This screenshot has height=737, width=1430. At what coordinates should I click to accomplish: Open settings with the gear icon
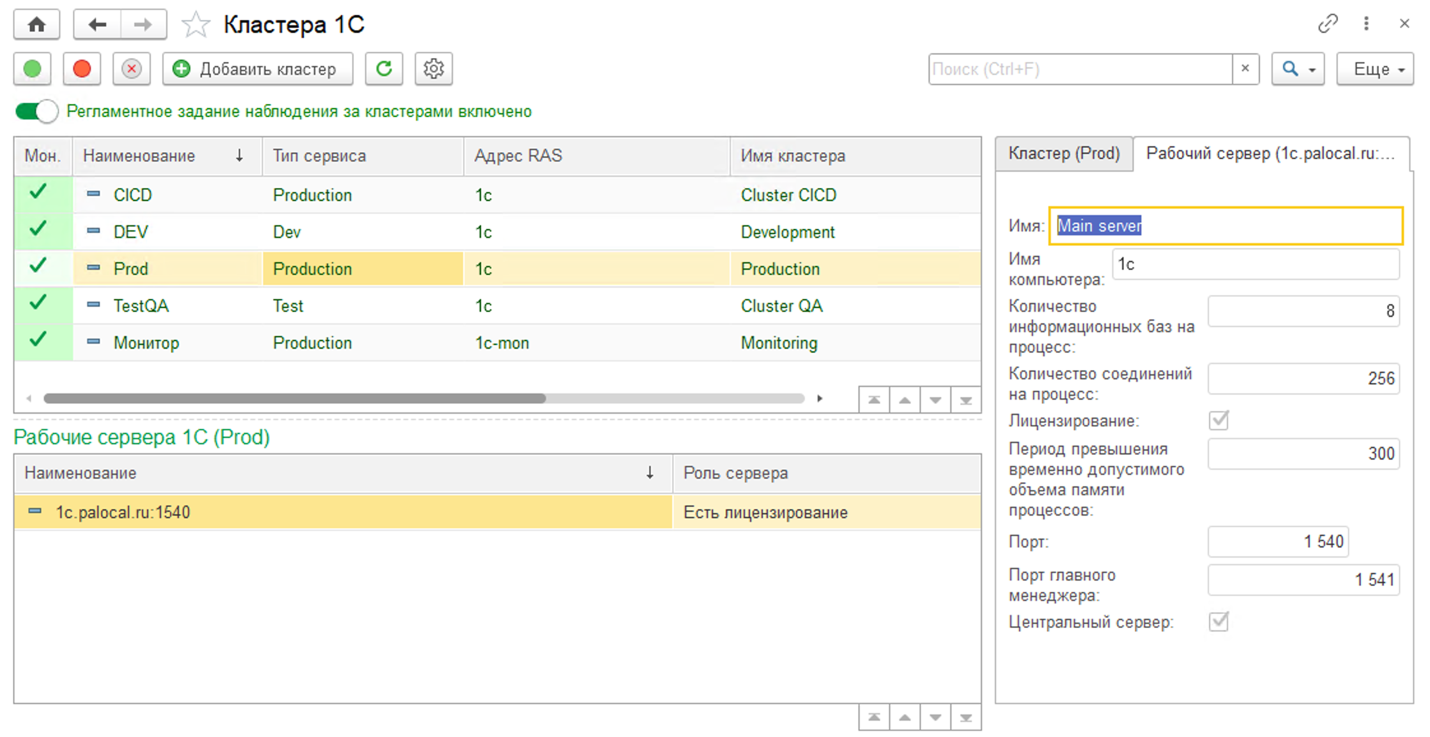point(433,69)
